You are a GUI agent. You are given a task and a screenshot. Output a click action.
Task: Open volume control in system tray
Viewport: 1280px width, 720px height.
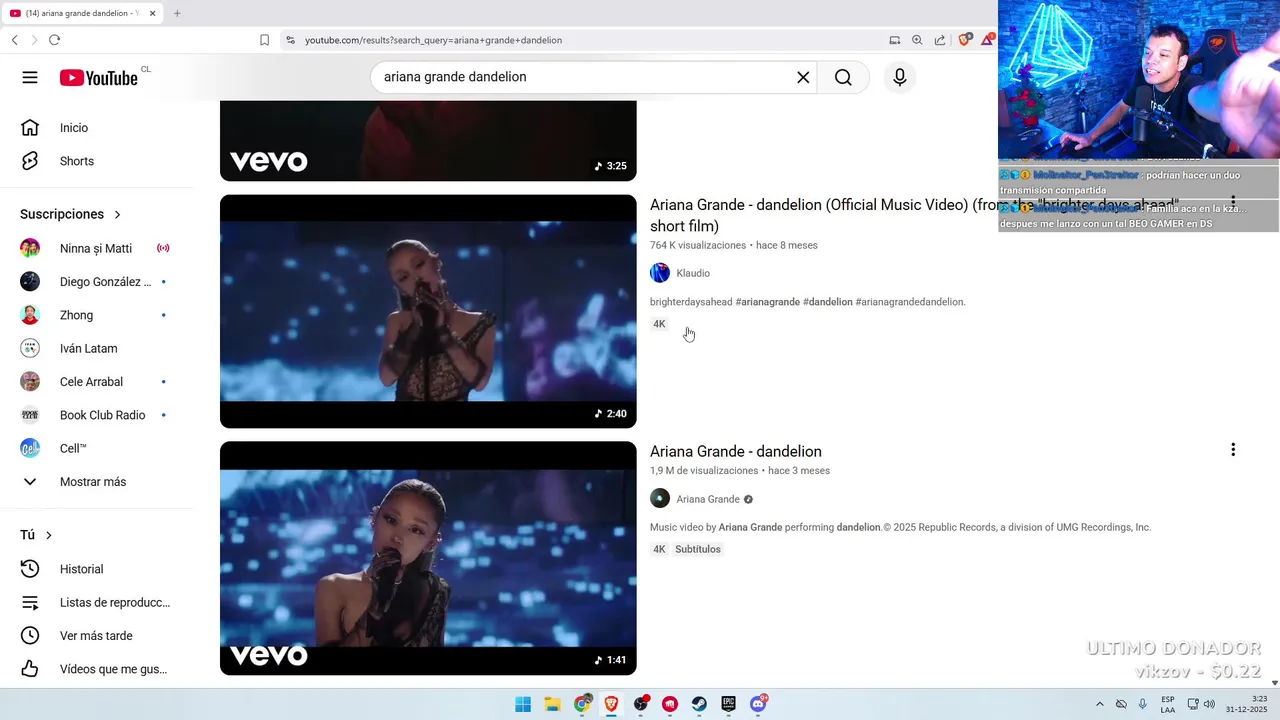tap(1209, 704)
